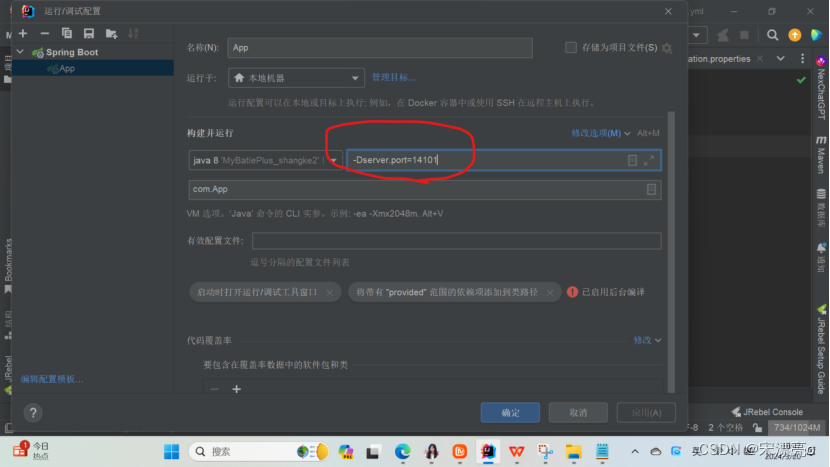Close the application.properties editor tab
830x467 pixels.
click(x=760, y=58)
